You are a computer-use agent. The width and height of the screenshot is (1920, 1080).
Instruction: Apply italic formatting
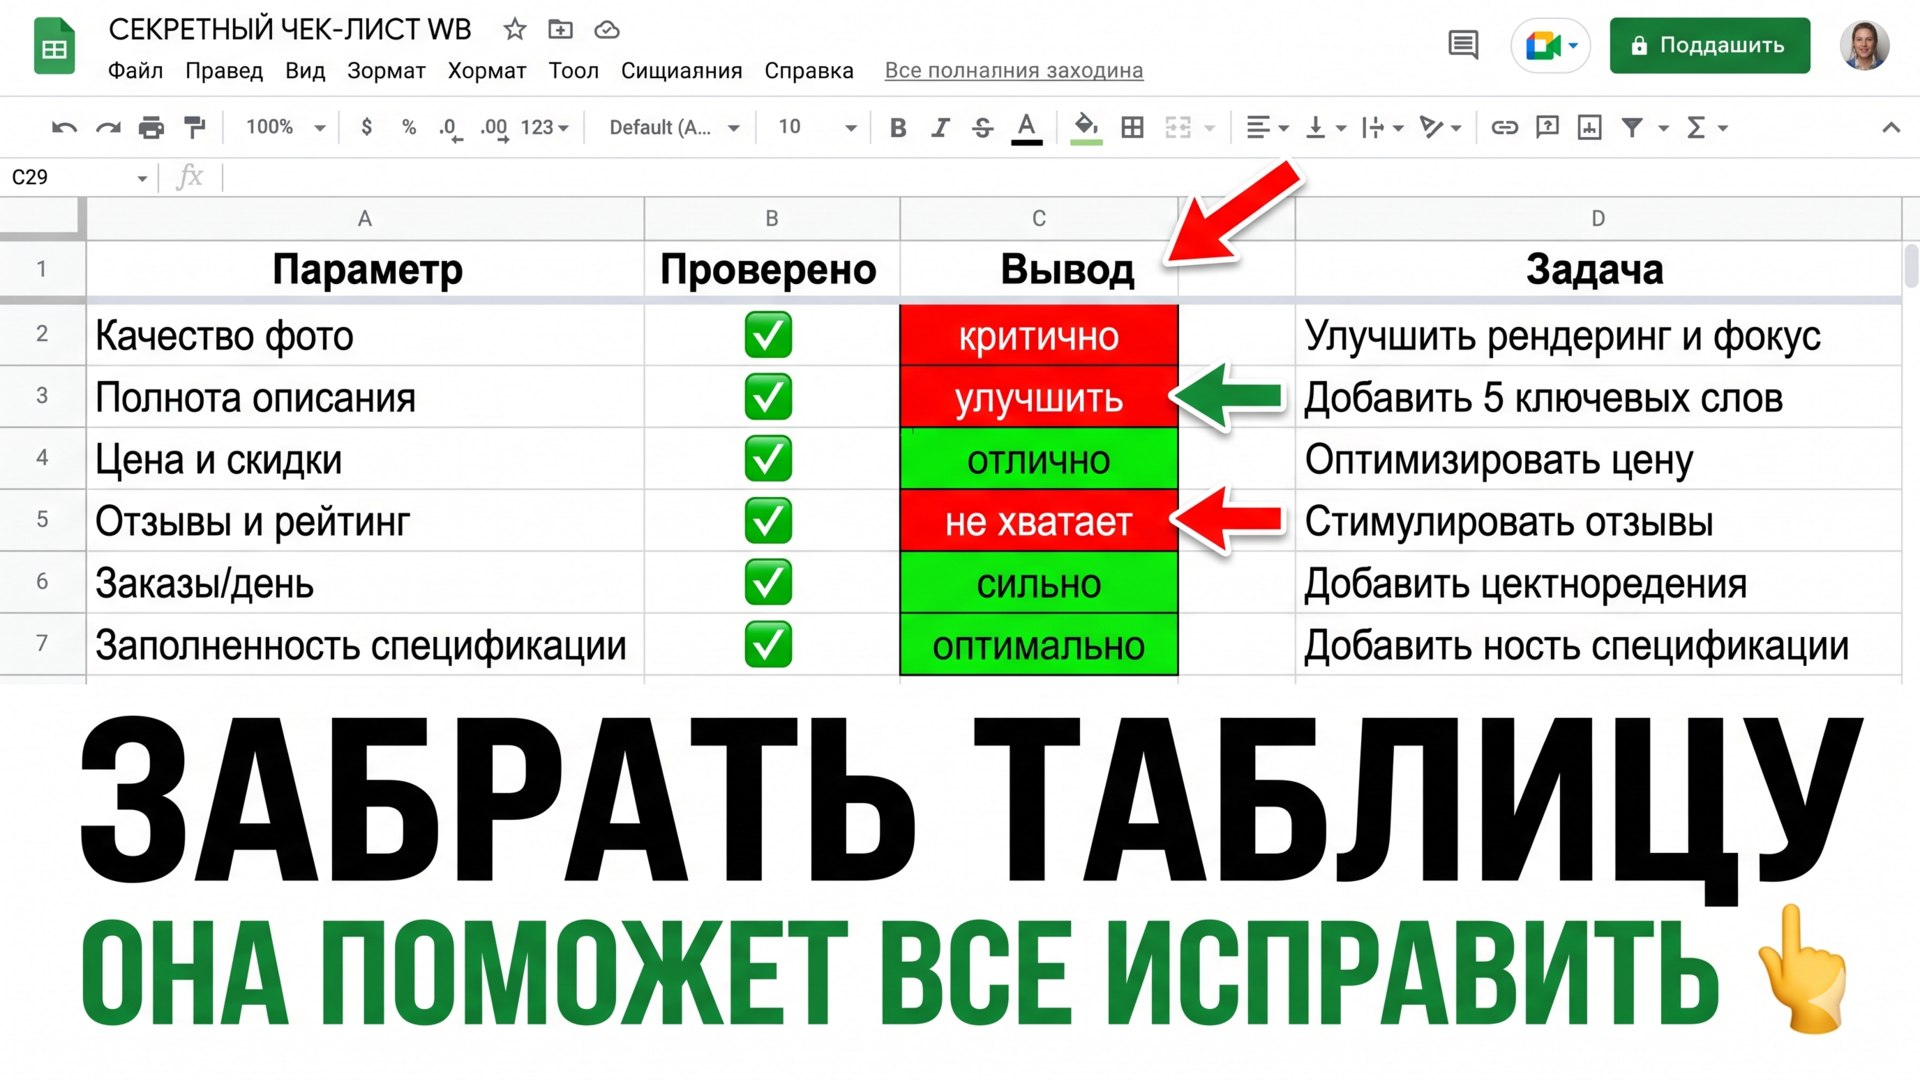(x=940, y=127)
